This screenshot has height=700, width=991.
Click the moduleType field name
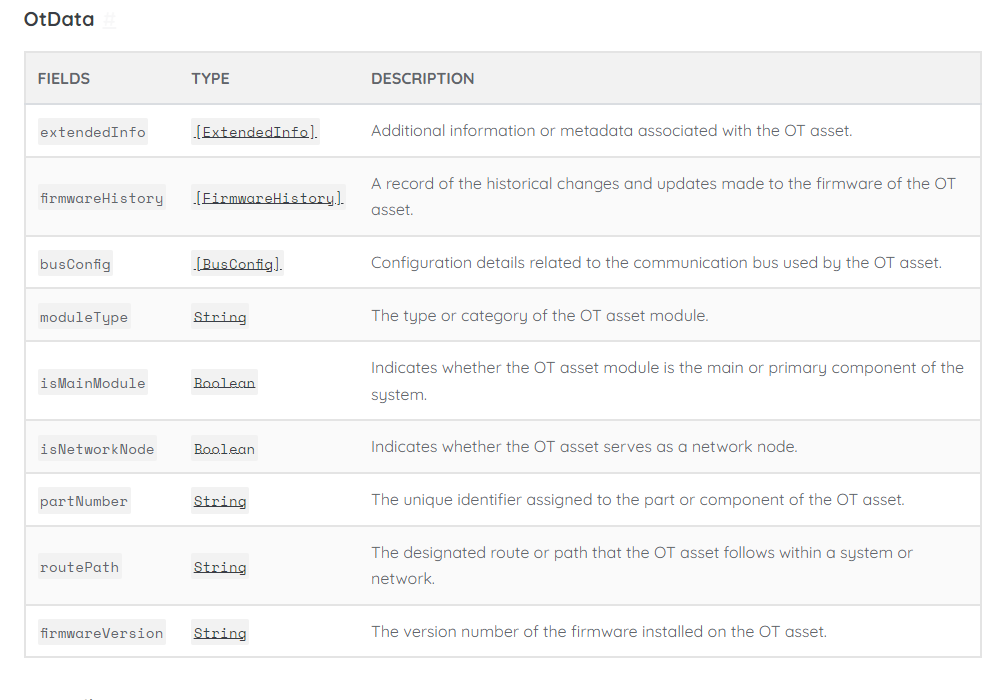(84, 317)
